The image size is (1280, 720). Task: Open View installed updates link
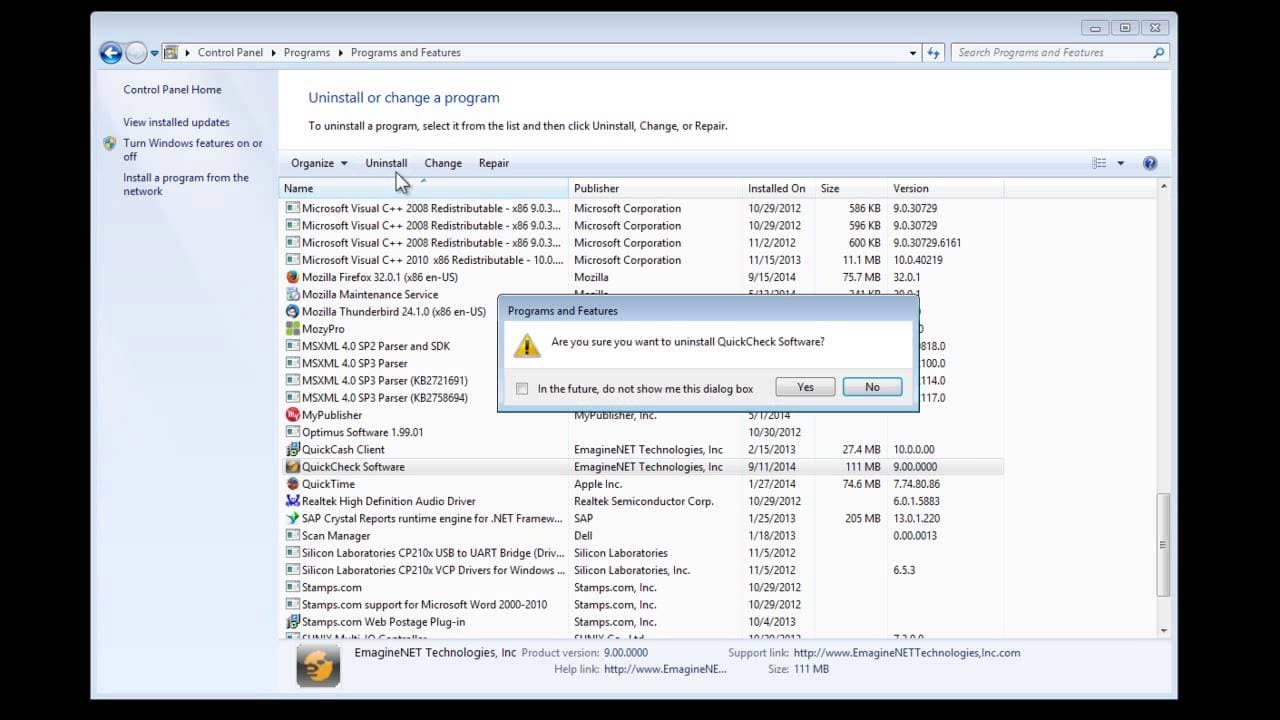click(x=176, y=122)
